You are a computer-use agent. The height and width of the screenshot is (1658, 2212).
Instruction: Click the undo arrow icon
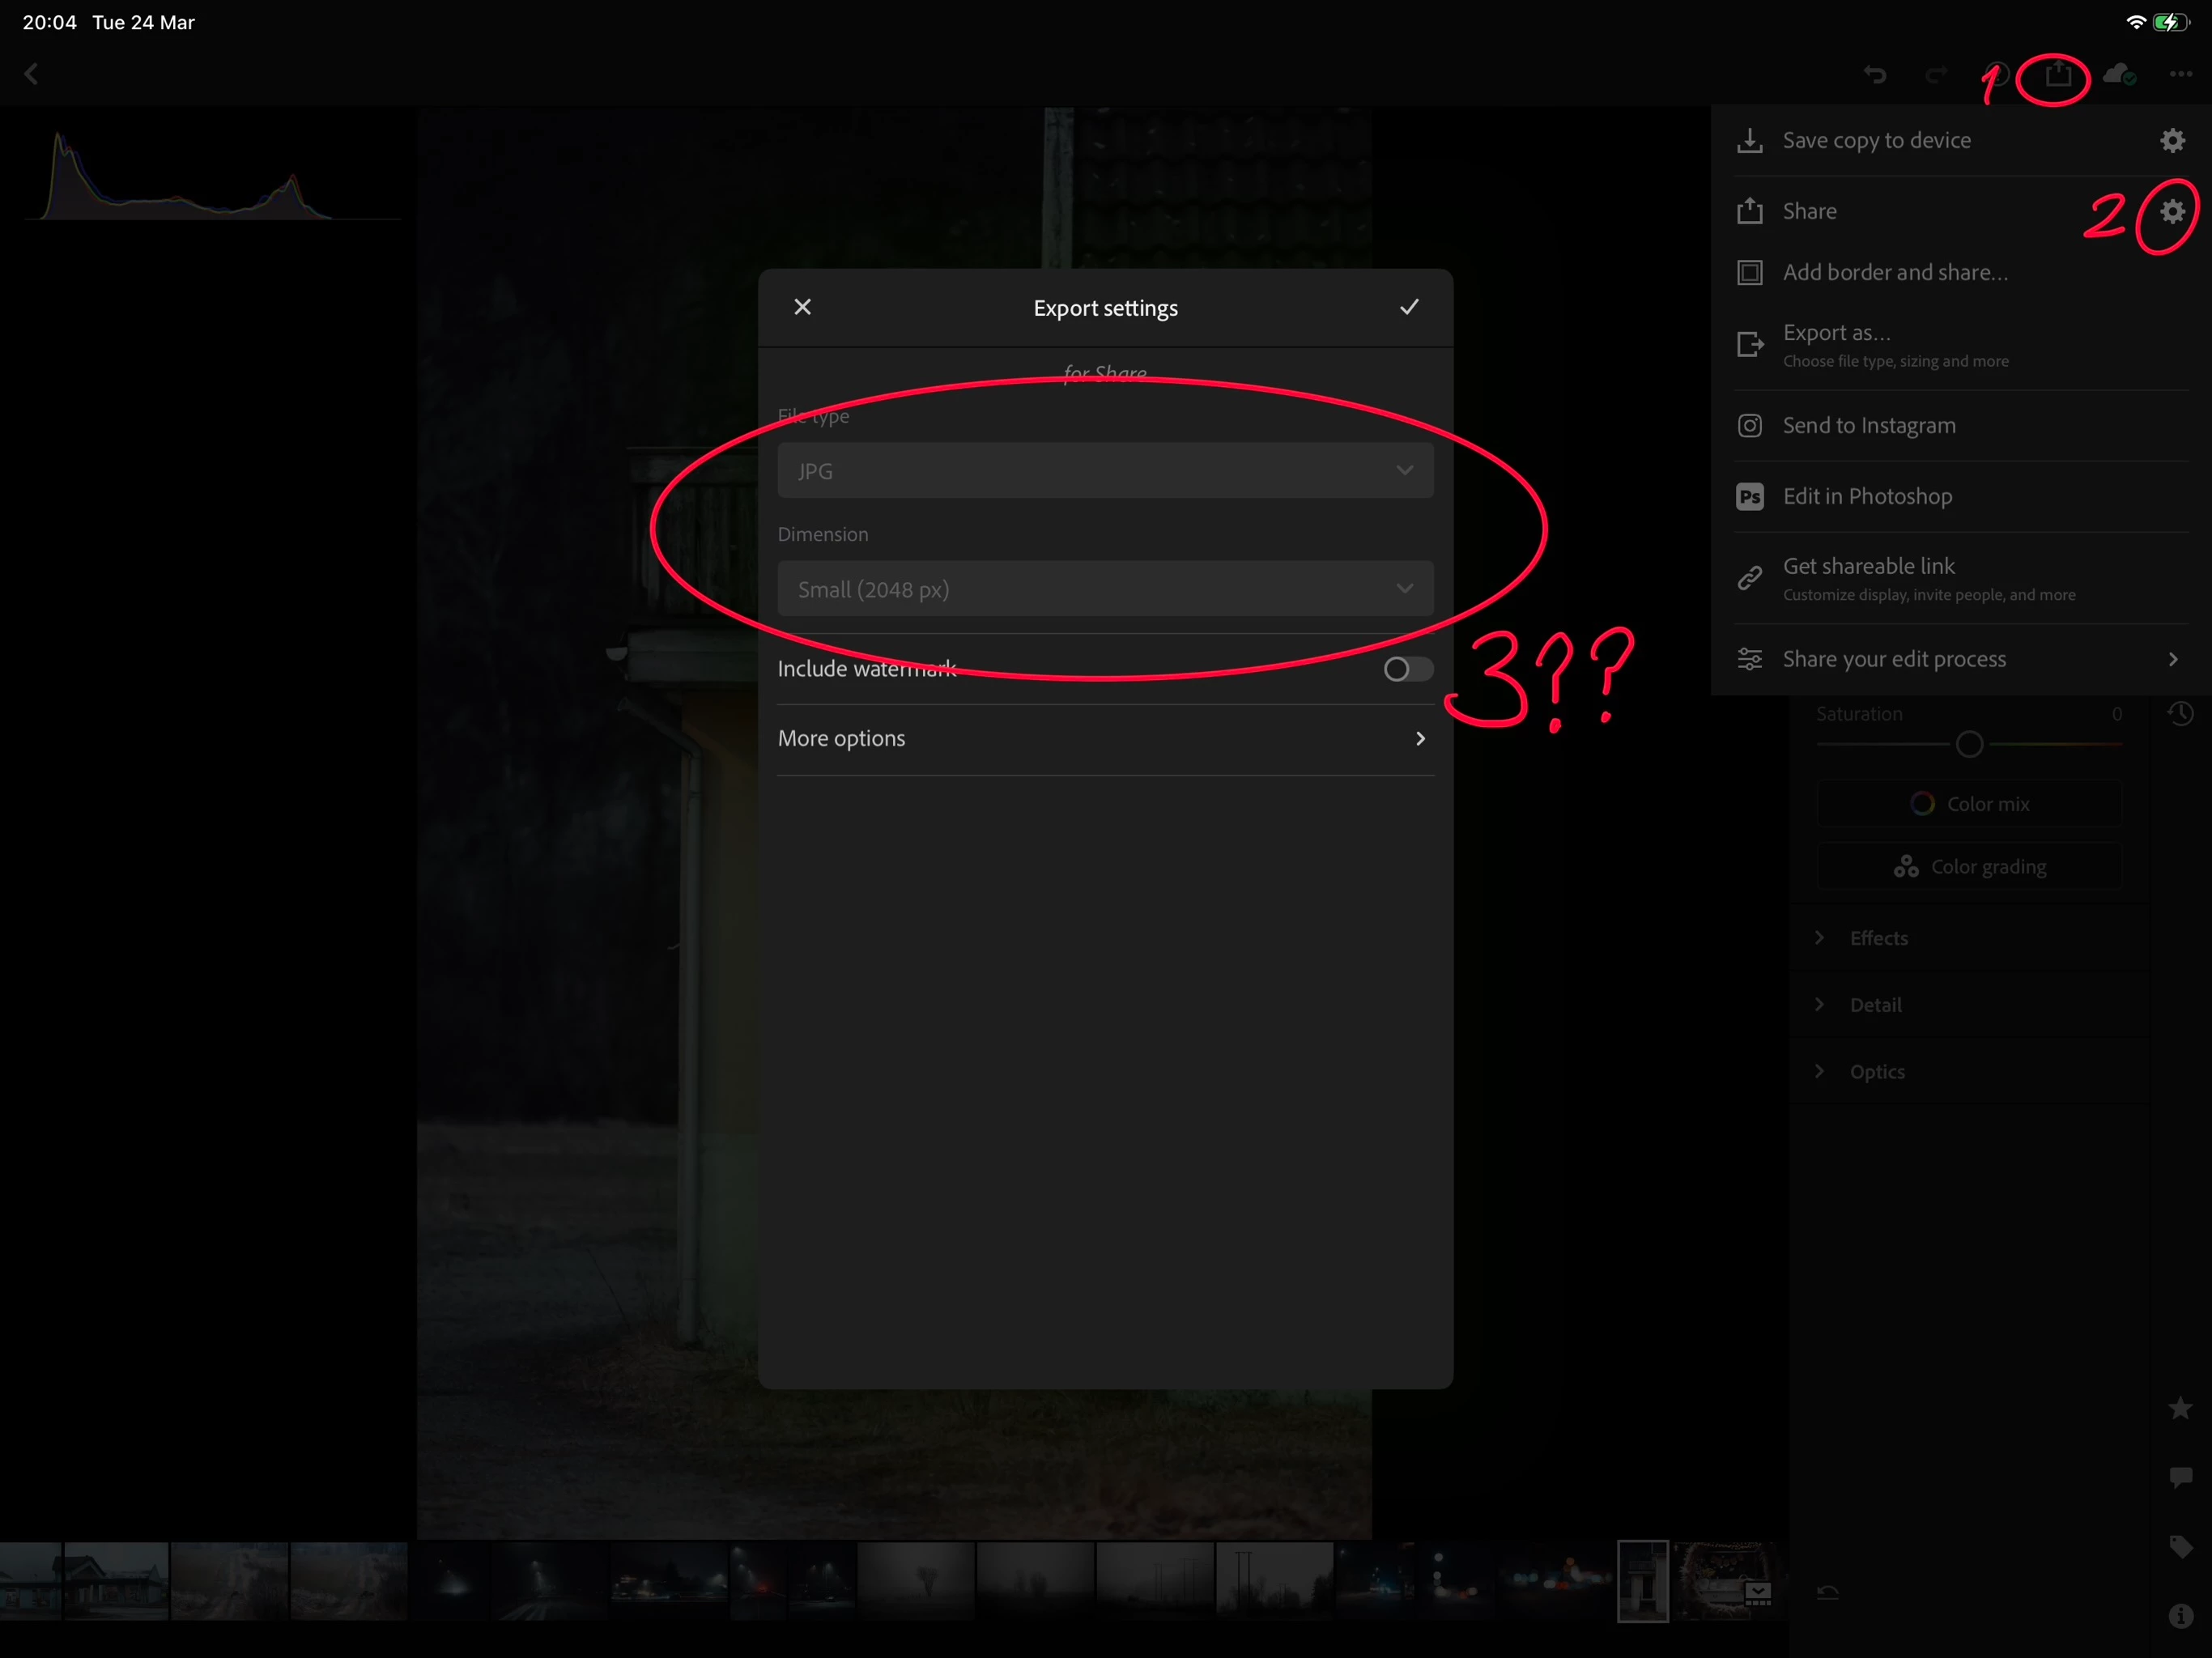click(1874, 75)
